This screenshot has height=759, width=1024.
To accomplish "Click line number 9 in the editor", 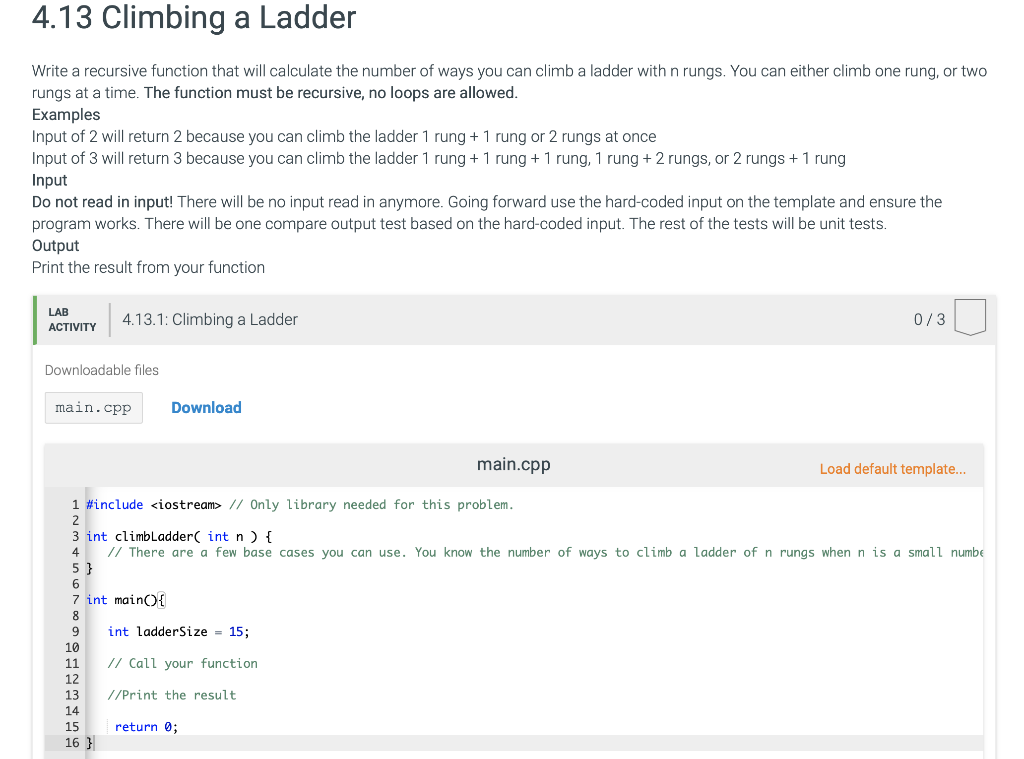I will click(x=75, y=631).
